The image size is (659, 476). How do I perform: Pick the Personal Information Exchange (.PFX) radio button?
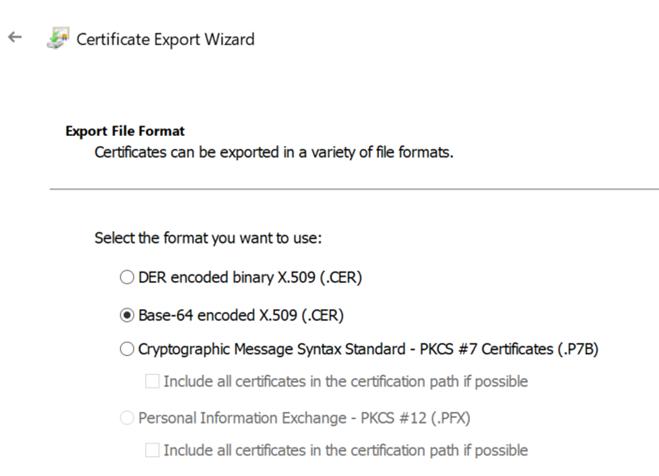[126, 418]
